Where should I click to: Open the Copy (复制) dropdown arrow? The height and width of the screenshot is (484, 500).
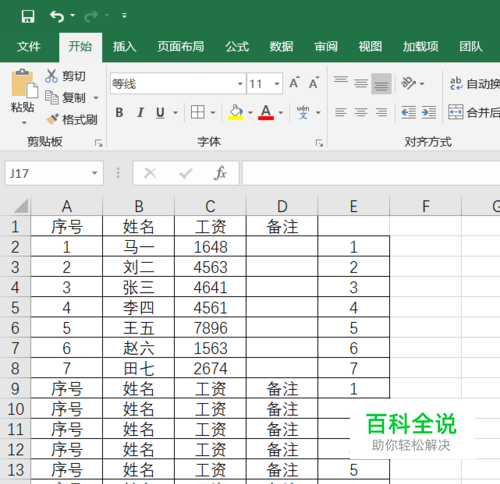(x=96, y=98)
